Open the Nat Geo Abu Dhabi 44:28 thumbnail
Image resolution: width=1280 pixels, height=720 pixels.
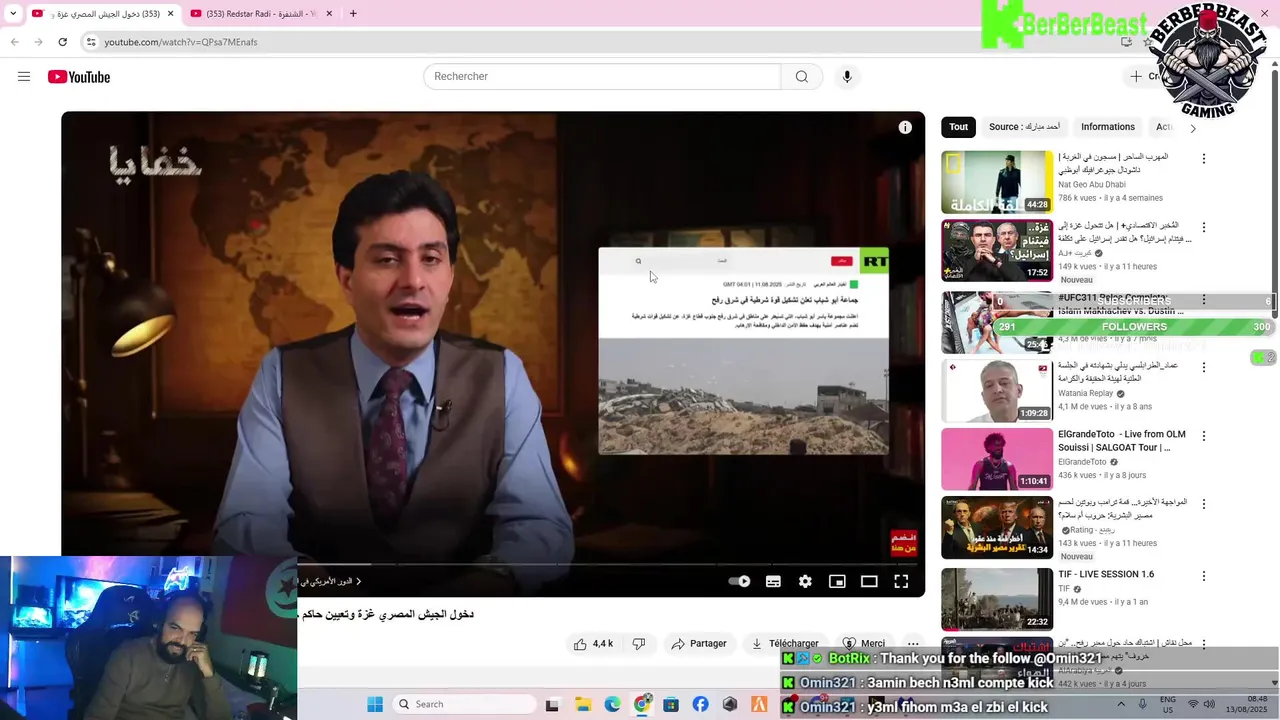(997, 182)
